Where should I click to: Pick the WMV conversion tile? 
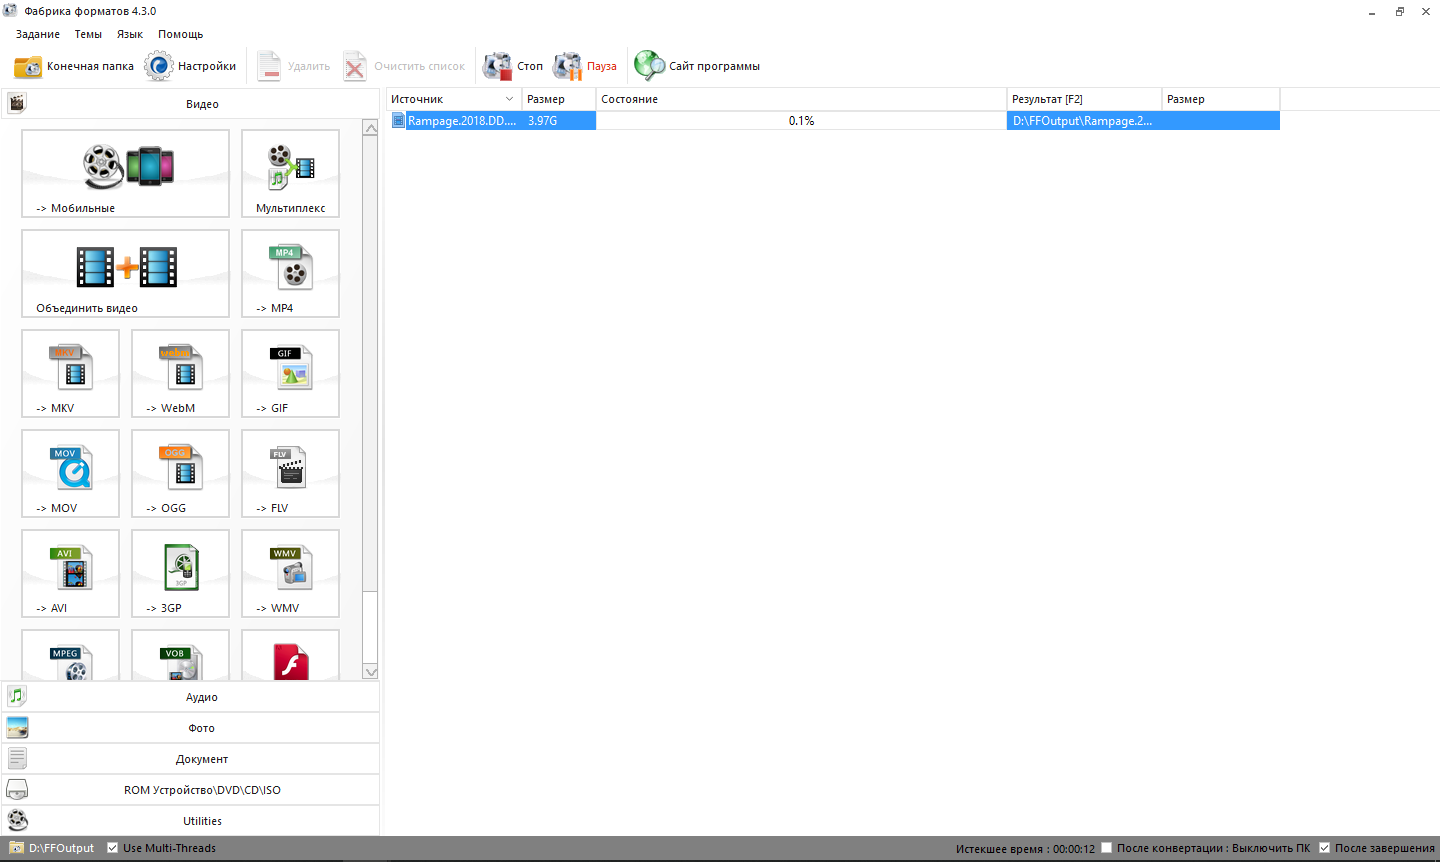[x=290, y=573]
